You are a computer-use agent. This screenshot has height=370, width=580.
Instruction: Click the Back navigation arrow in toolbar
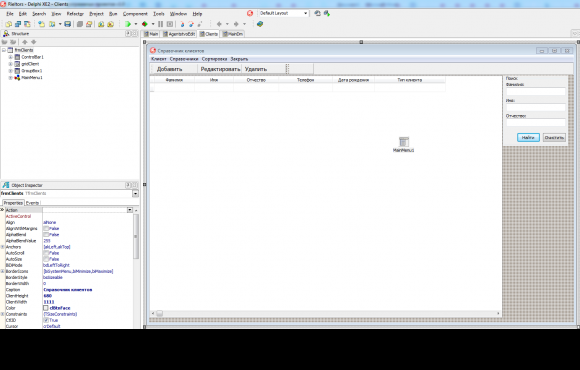coord(219,24)
